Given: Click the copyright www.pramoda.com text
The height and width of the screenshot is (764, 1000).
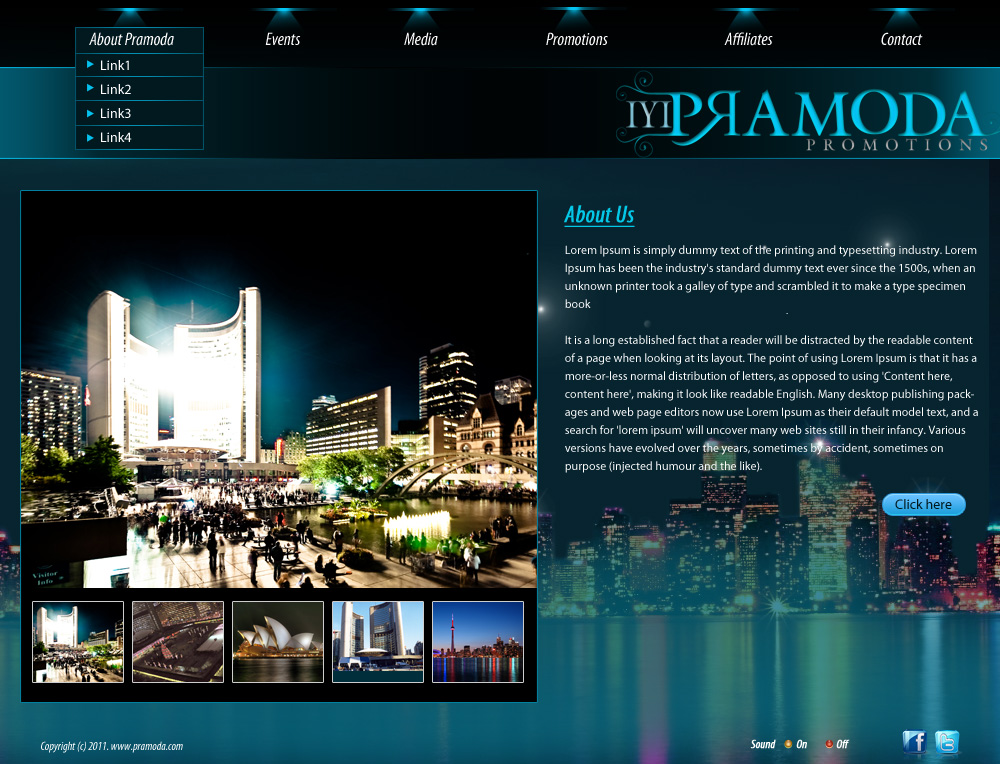Looking at the screenshot, I should point(112,746).
